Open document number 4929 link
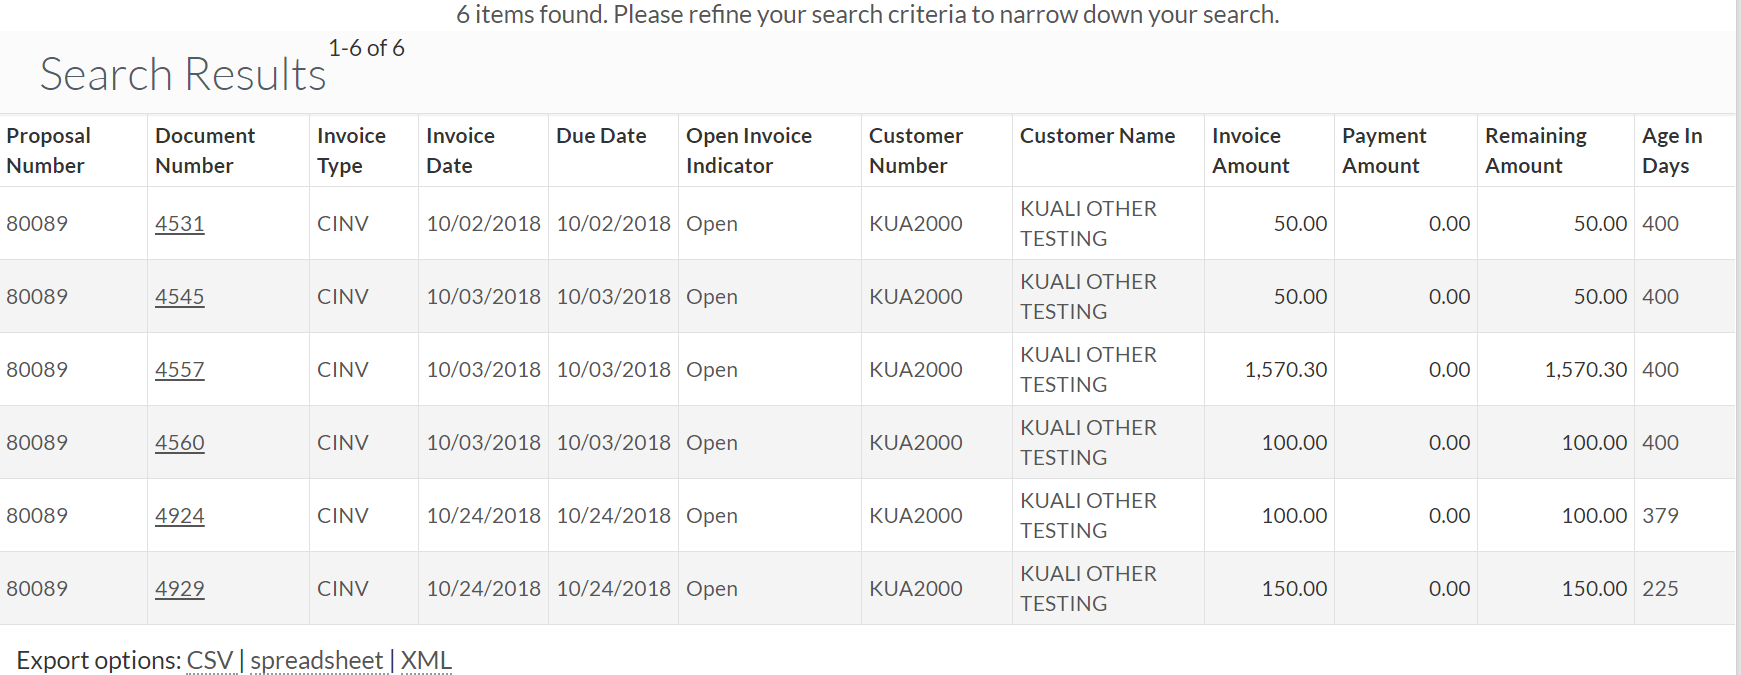 click(x=179, y=589)
